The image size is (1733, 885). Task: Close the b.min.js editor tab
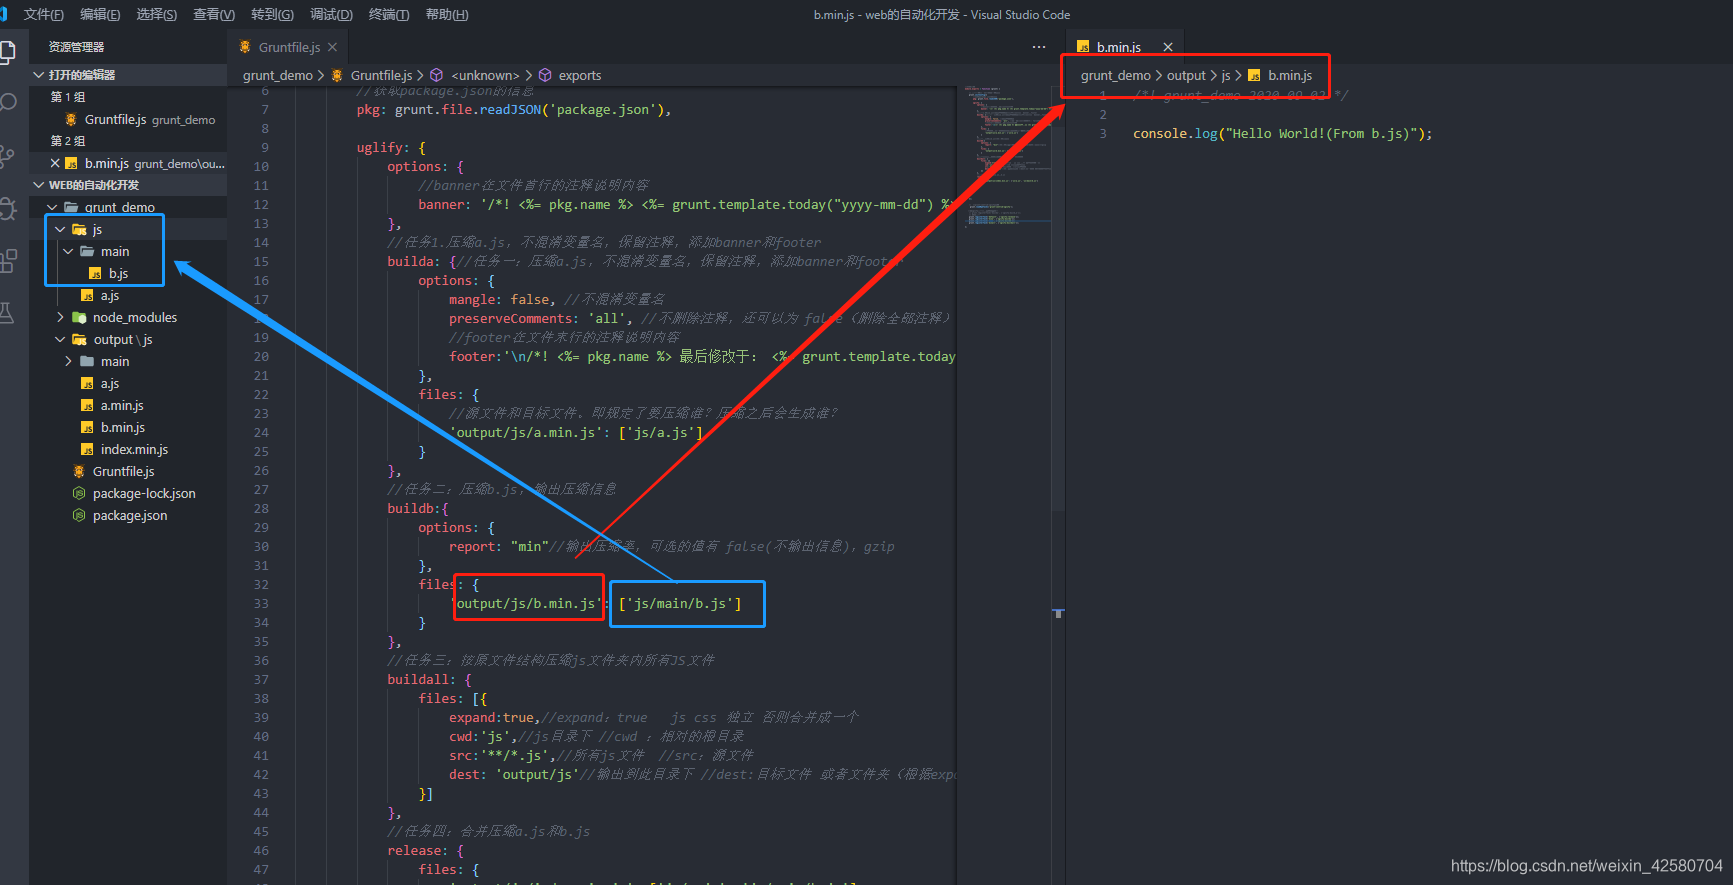coord(1167,47)
